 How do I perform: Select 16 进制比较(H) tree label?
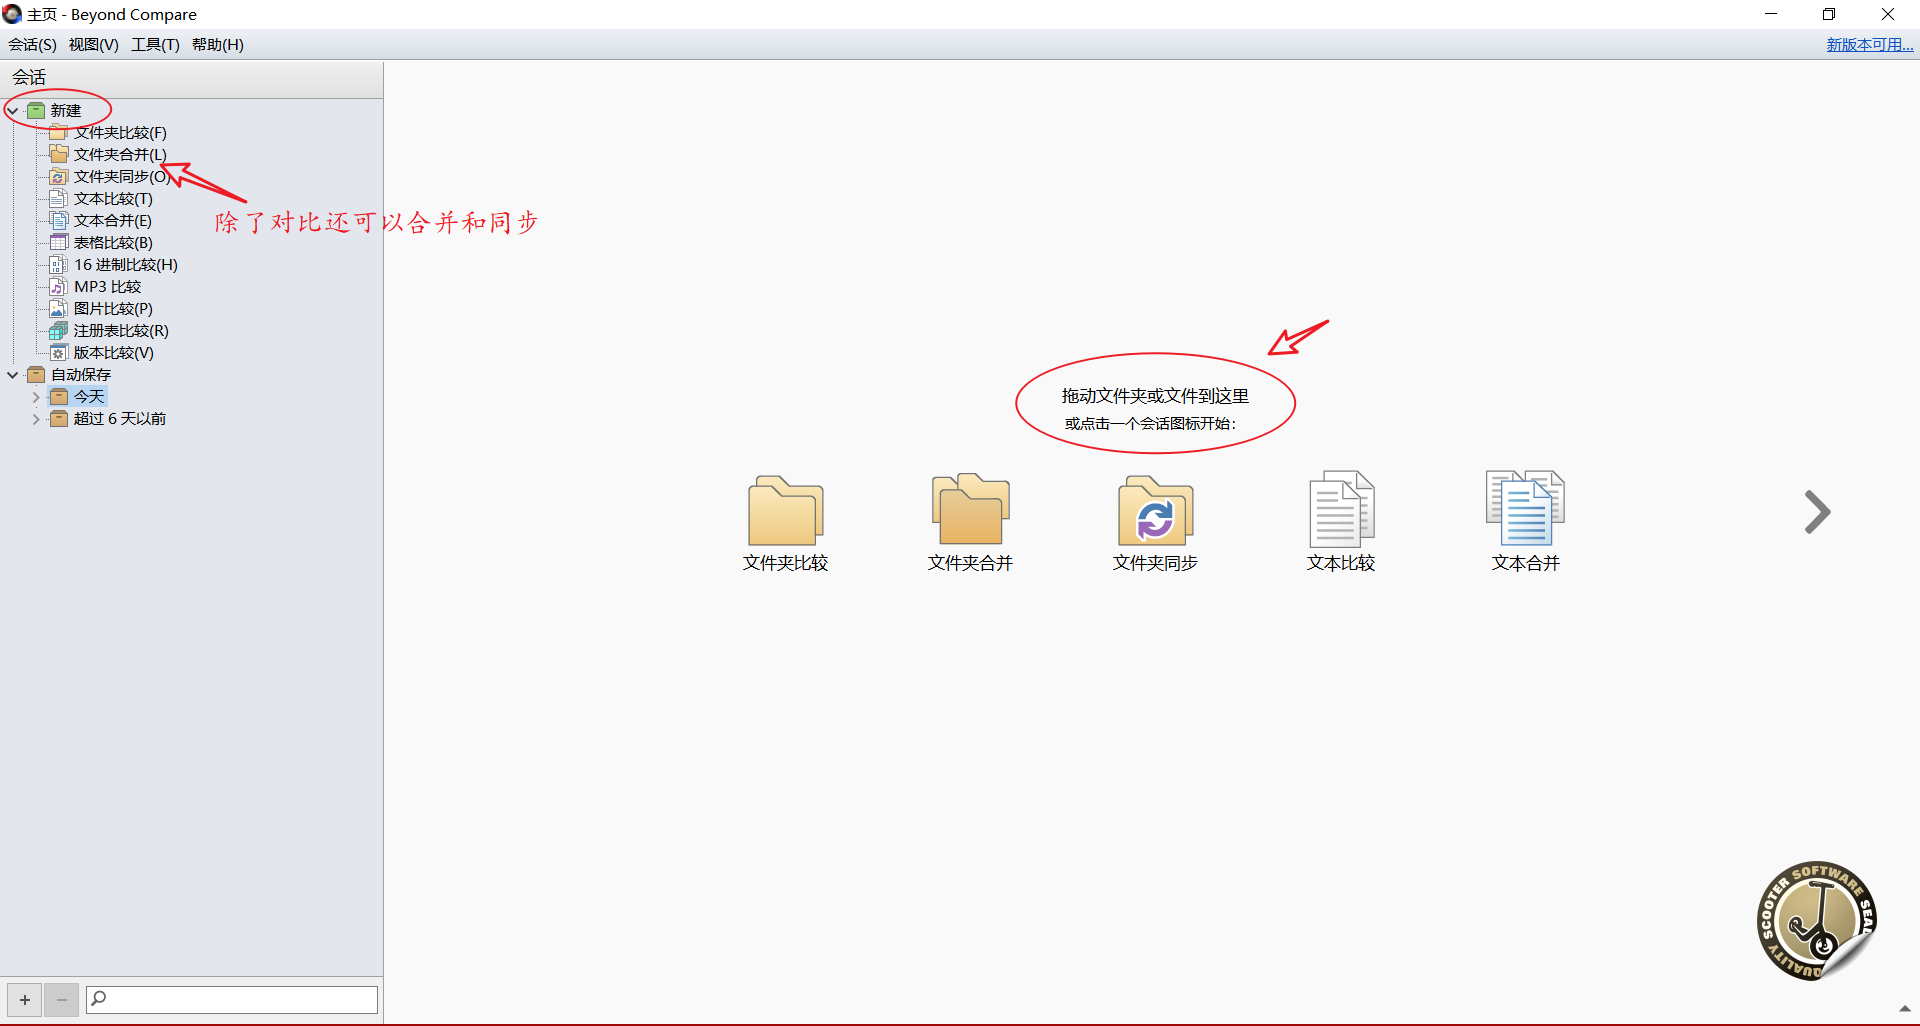point(126,264)
